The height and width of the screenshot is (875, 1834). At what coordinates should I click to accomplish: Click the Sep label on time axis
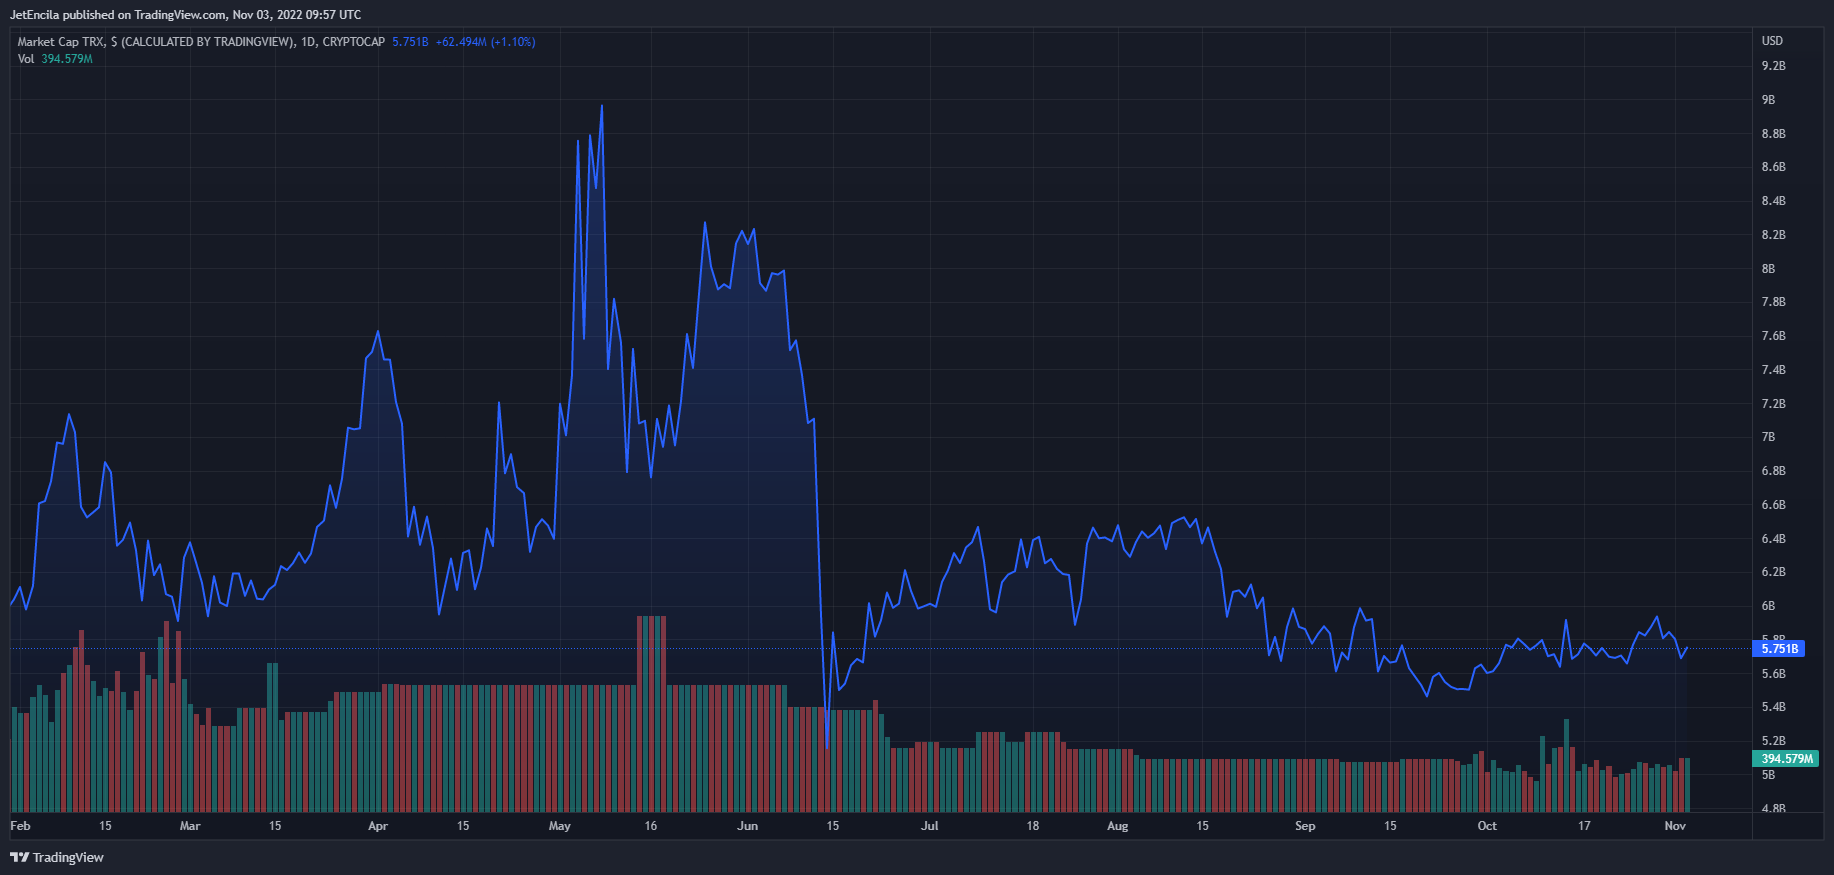(1305, 826)
